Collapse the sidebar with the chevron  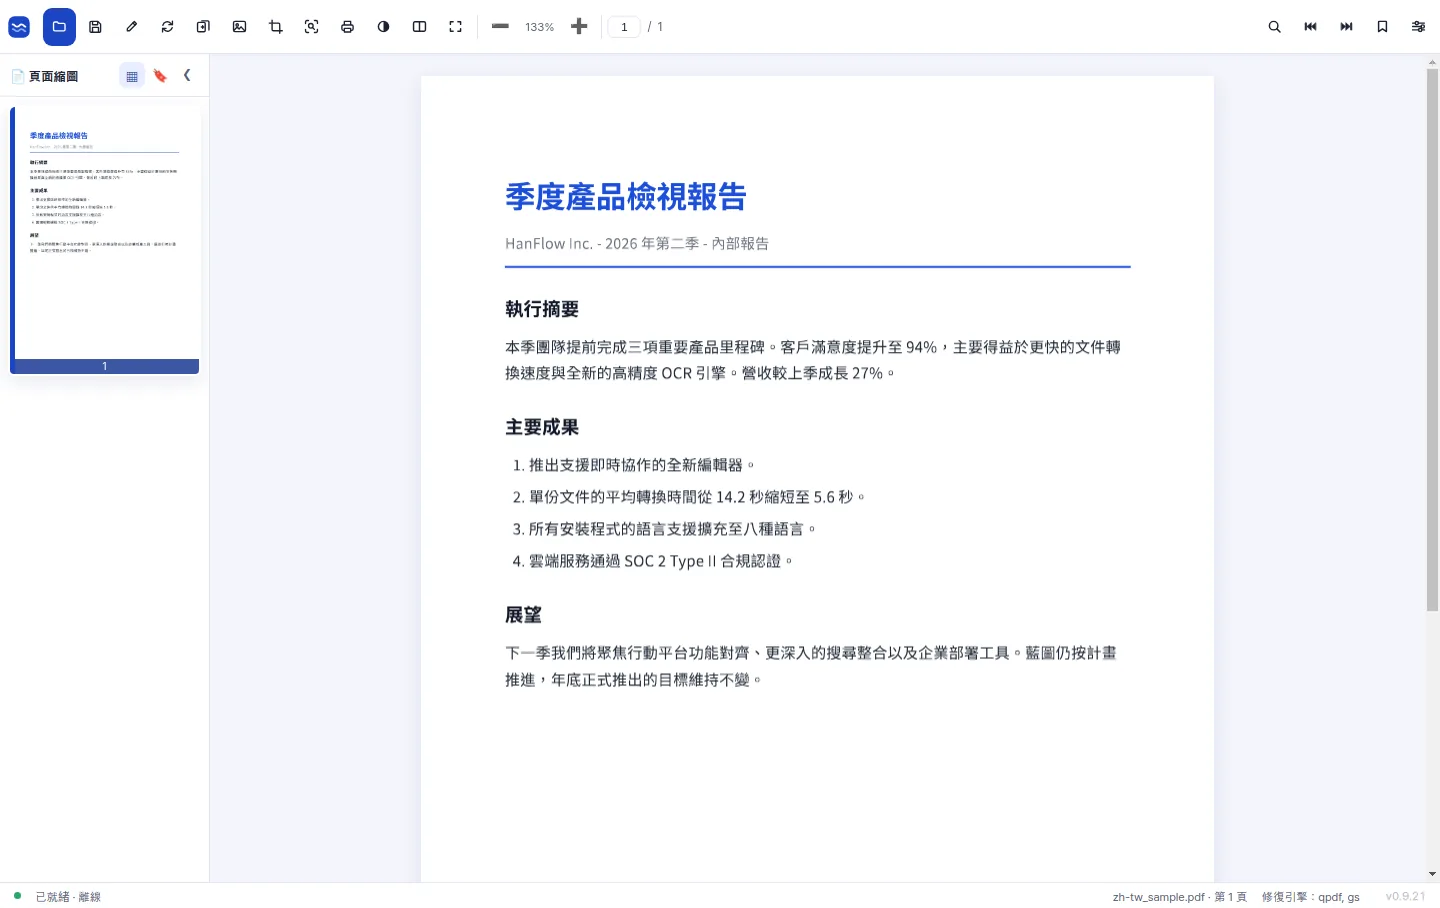pos(187,75)
